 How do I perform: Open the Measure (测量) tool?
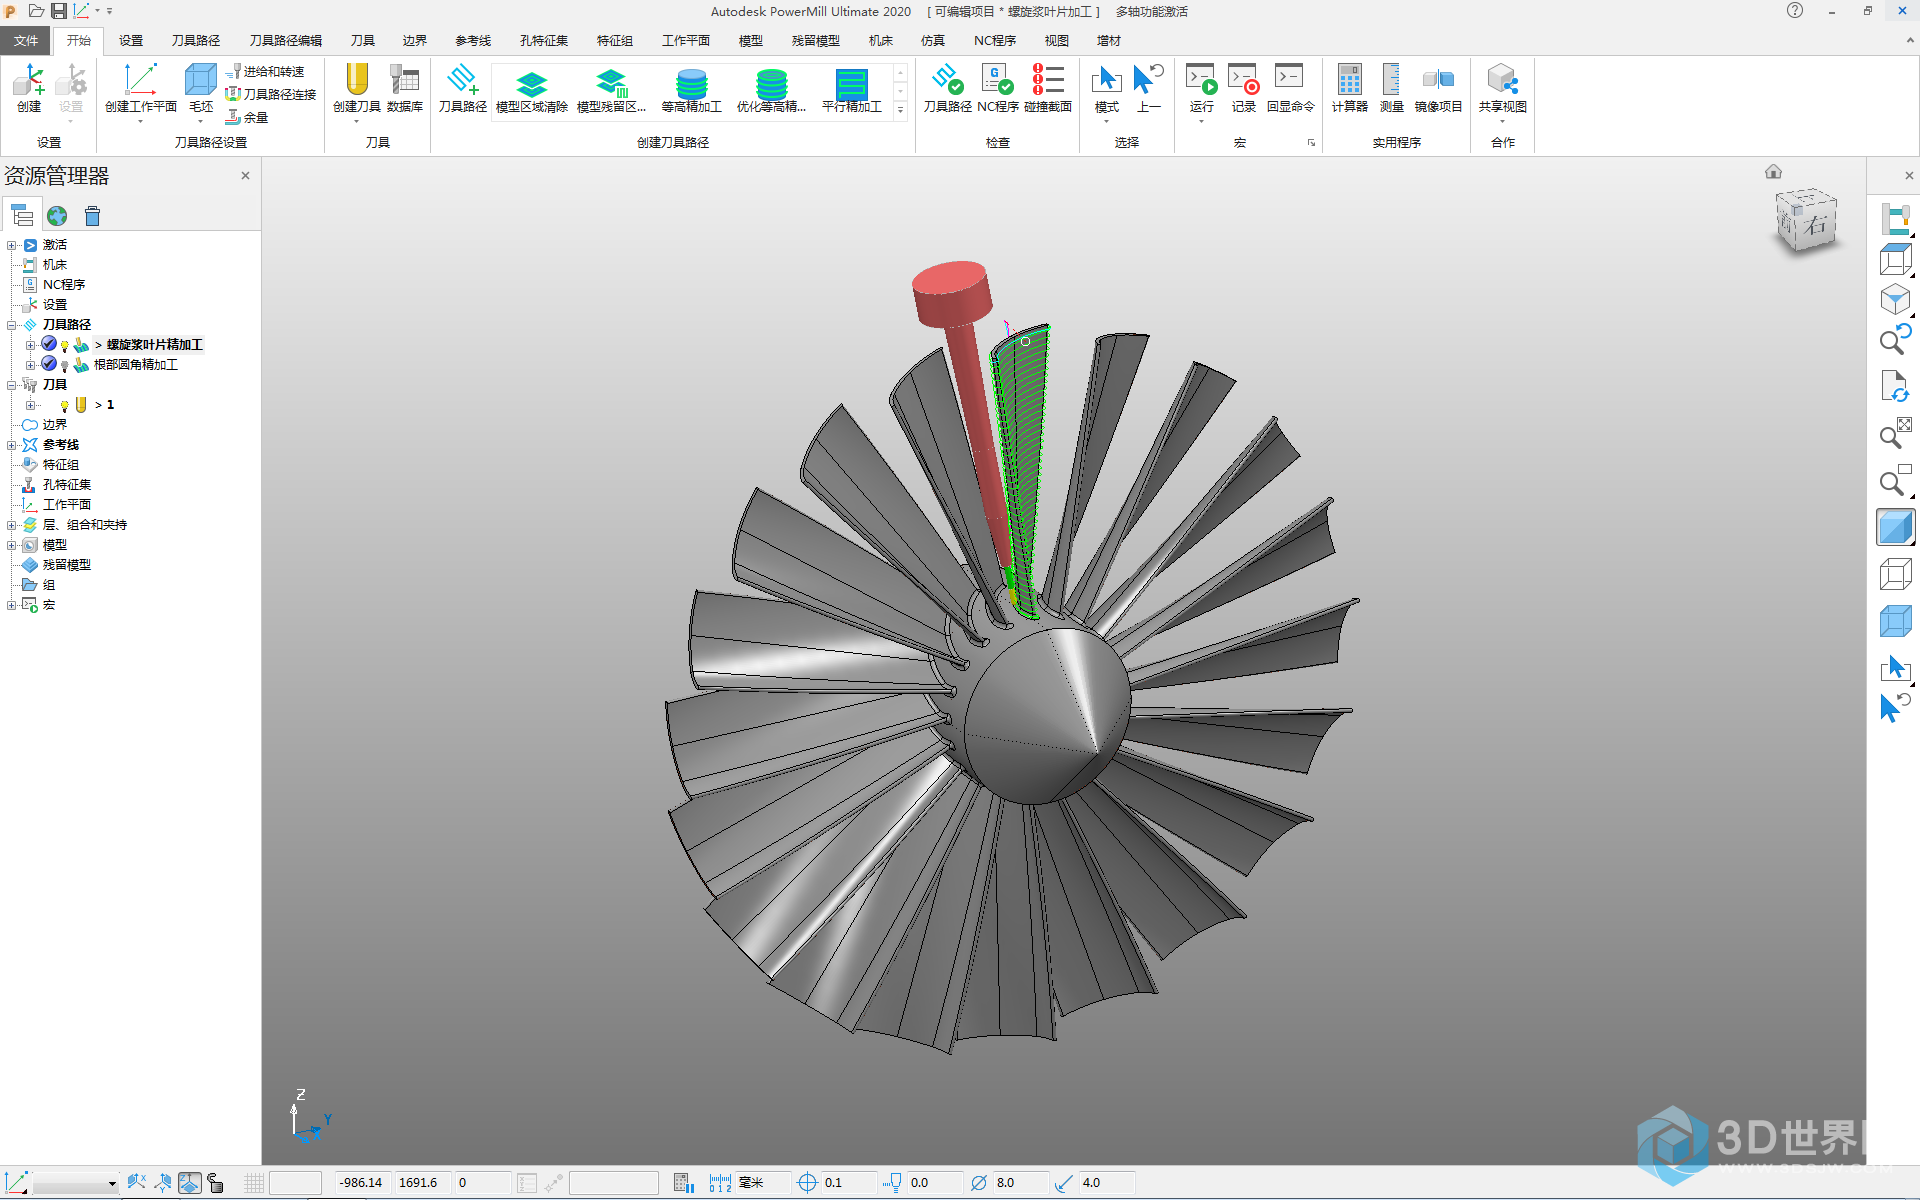point(1392,88)
